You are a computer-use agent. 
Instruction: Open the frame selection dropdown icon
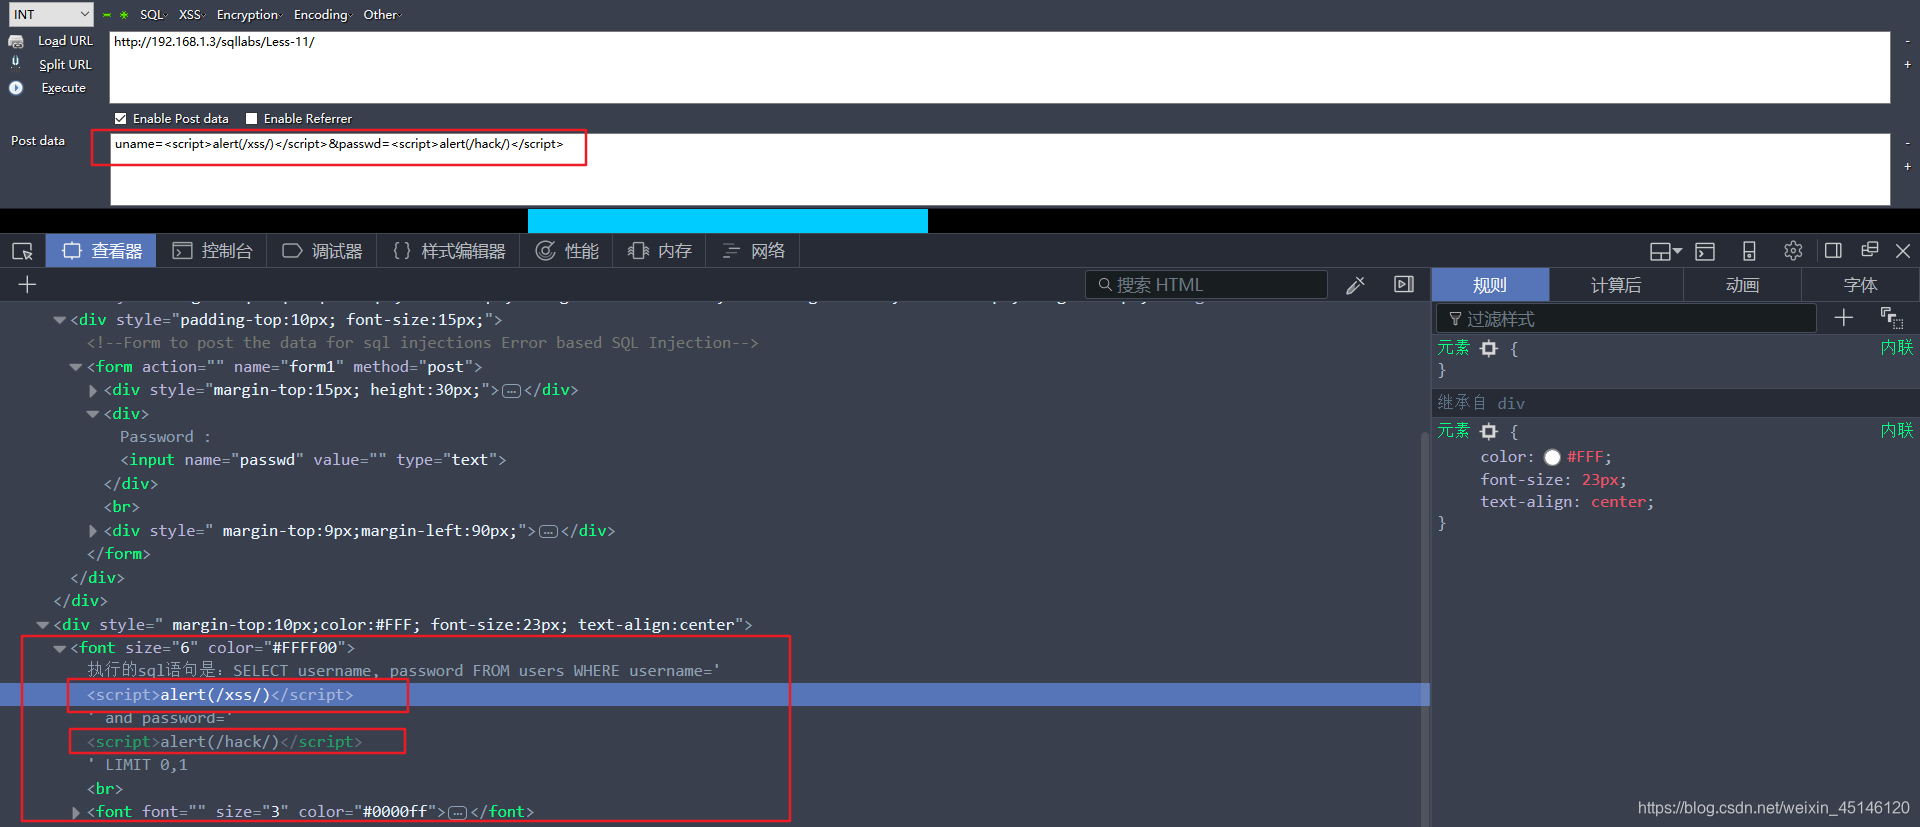pyautogui.click(x=1665, y=251)
